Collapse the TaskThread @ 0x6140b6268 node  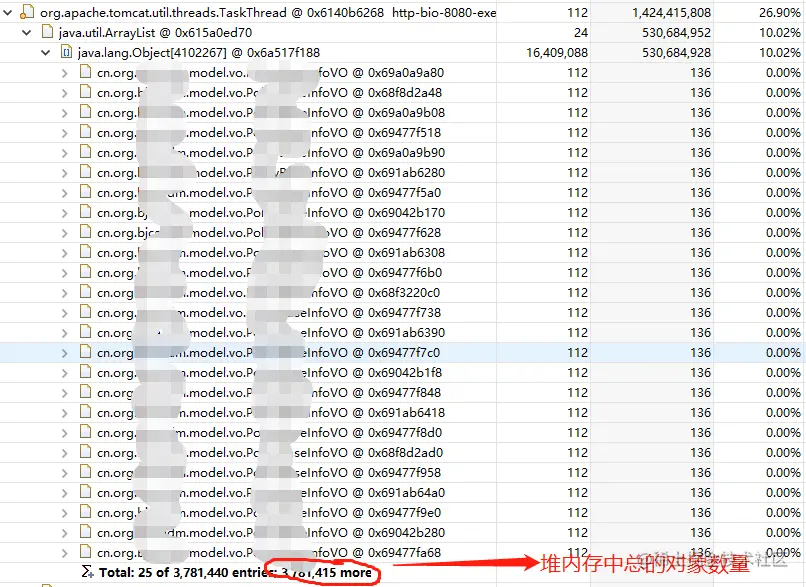point(7,12)
